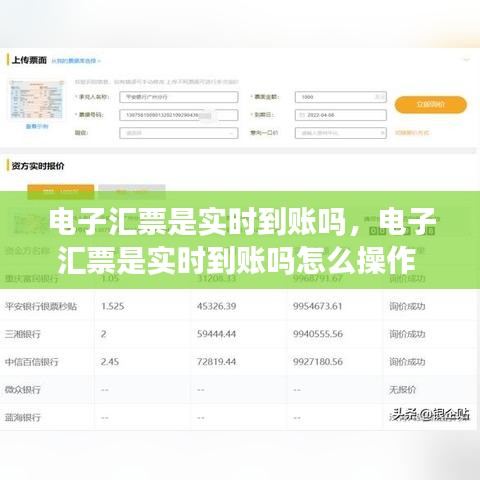Click the 承兑人名称 input field
Image resolution: width=480 pixels, height=480 pixels.
click(179, 97)
